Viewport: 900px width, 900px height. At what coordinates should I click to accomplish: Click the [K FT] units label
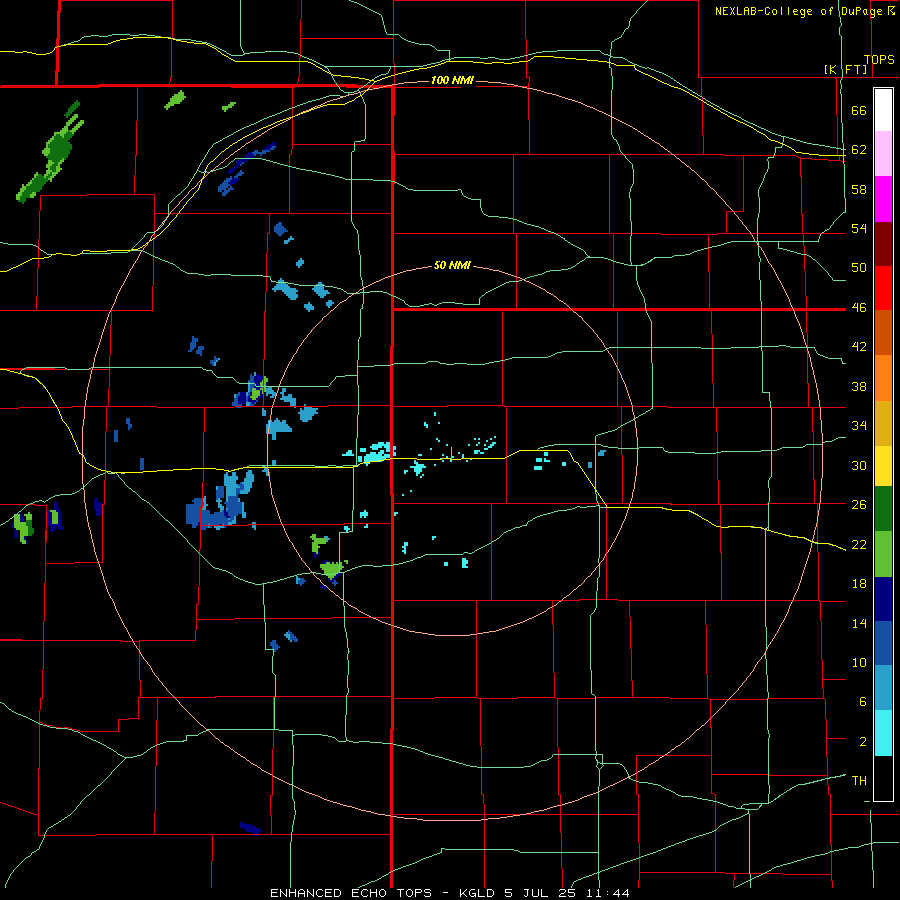845,69
